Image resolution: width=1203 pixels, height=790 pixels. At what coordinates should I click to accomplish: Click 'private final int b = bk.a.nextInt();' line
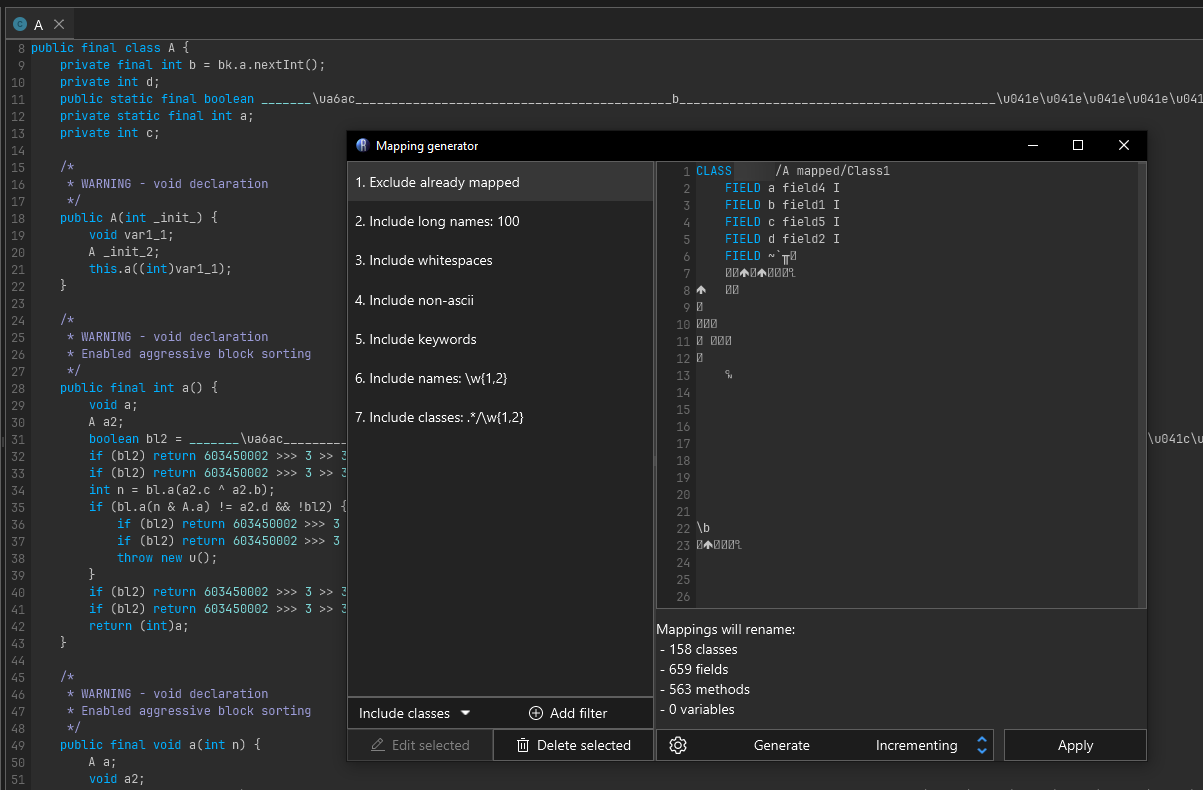click(193, 65)
